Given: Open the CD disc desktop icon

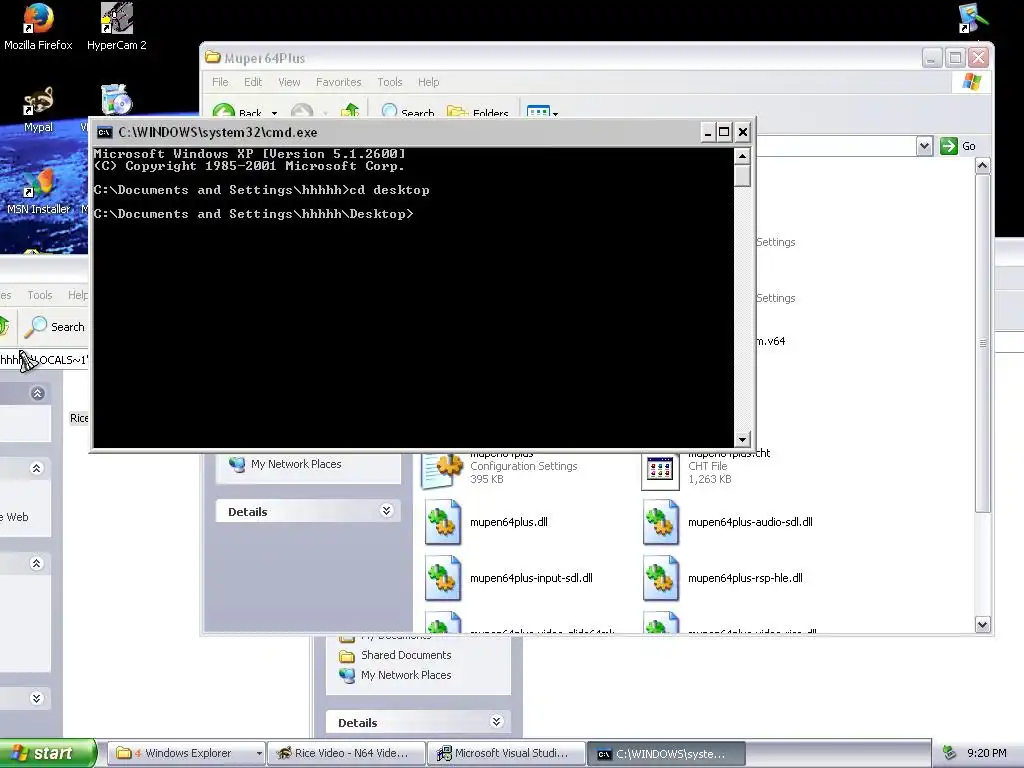Looking at the screenshot, I should coord(116,101).
